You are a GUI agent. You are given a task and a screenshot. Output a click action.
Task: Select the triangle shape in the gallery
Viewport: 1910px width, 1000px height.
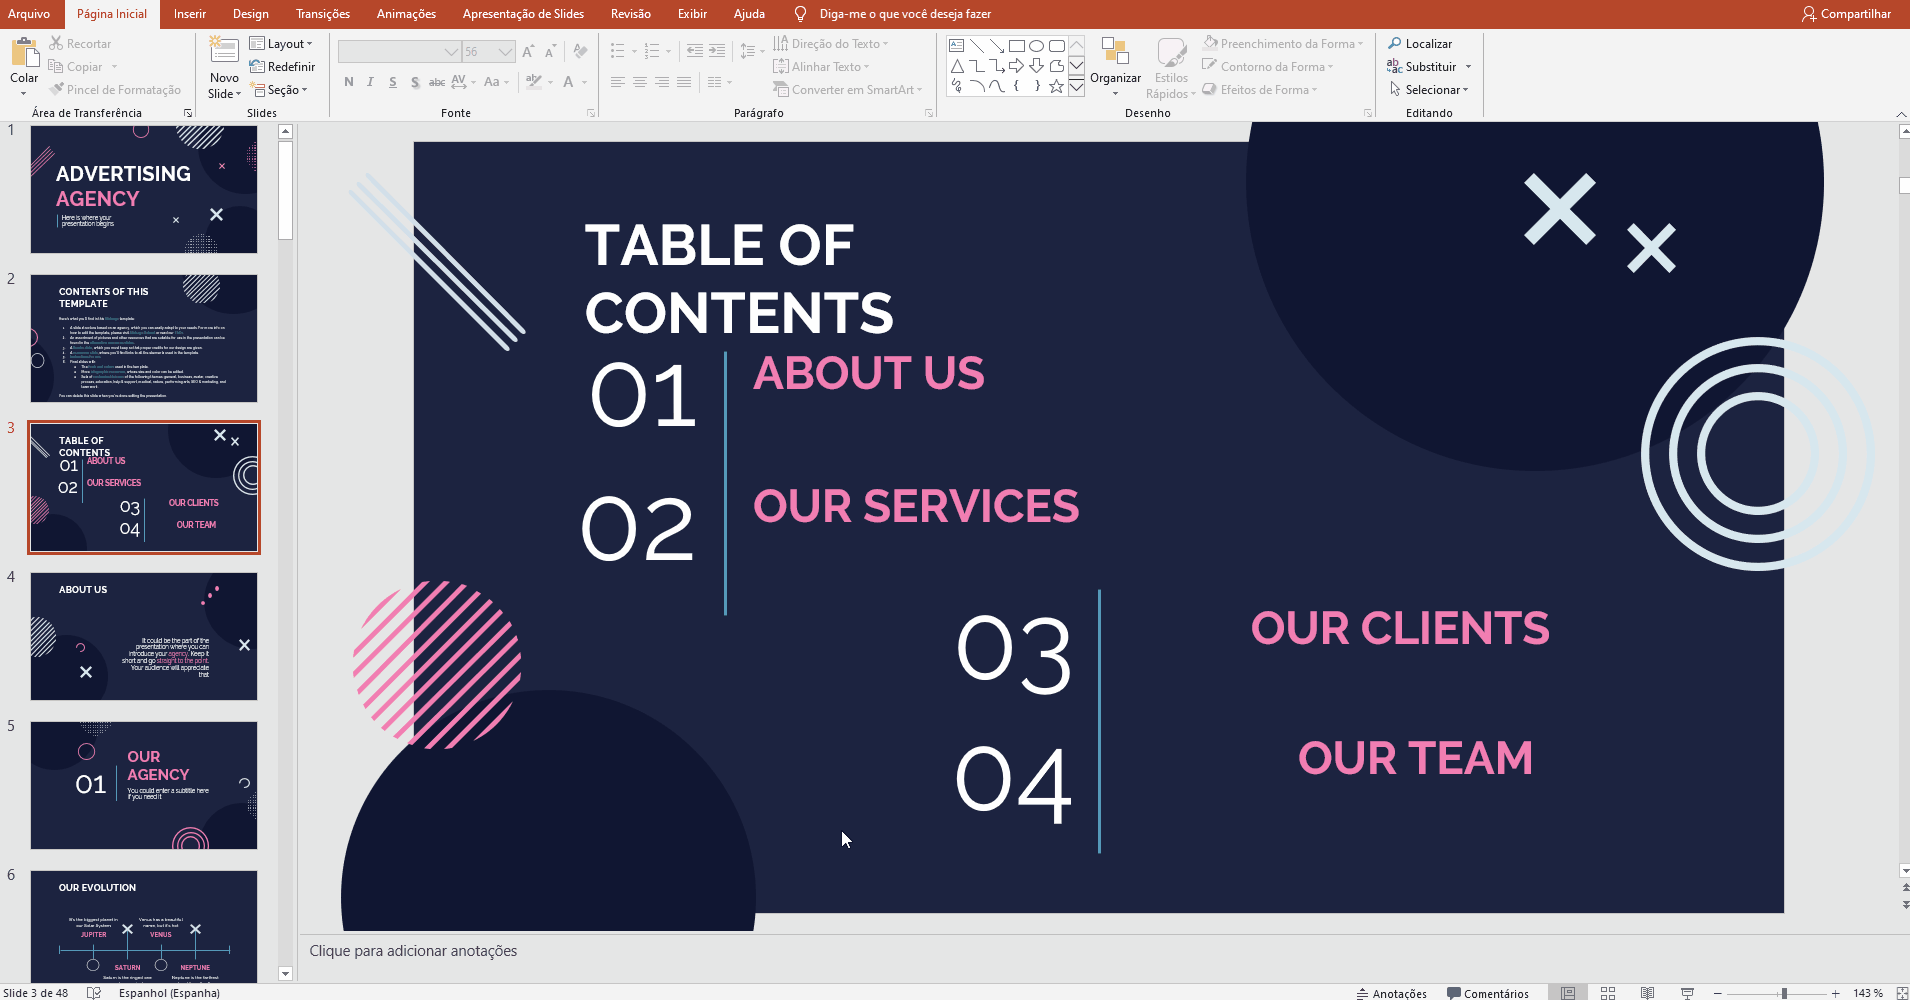pyautogui.click(x=957, y=66)
